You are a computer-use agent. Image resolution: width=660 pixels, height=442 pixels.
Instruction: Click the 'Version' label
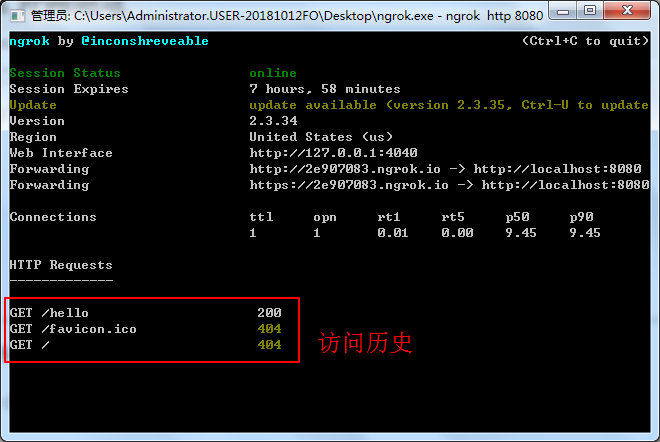[37, 121]
